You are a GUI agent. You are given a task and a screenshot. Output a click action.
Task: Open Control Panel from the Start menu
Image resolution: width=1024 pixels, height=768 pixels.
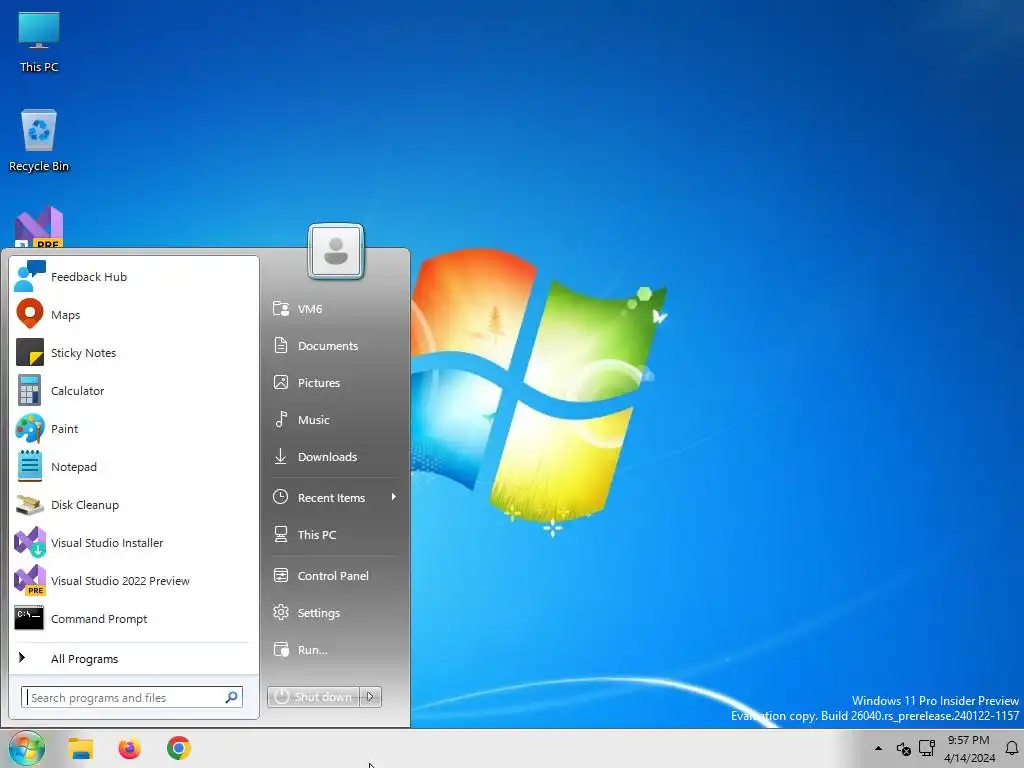[x=335, y=575]
